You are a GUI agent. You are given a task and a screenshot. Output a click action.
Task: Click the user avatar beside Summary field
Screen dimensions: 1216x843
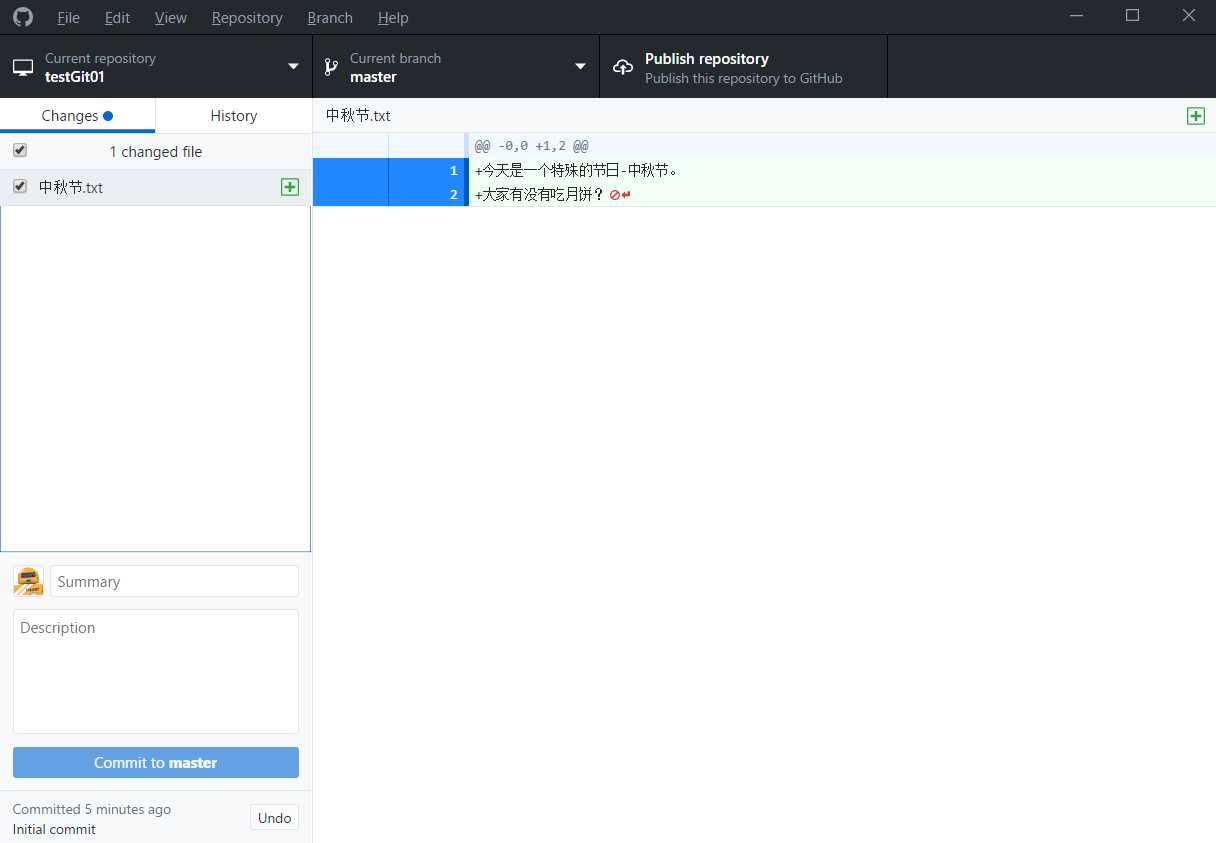(x=28, y=581)
